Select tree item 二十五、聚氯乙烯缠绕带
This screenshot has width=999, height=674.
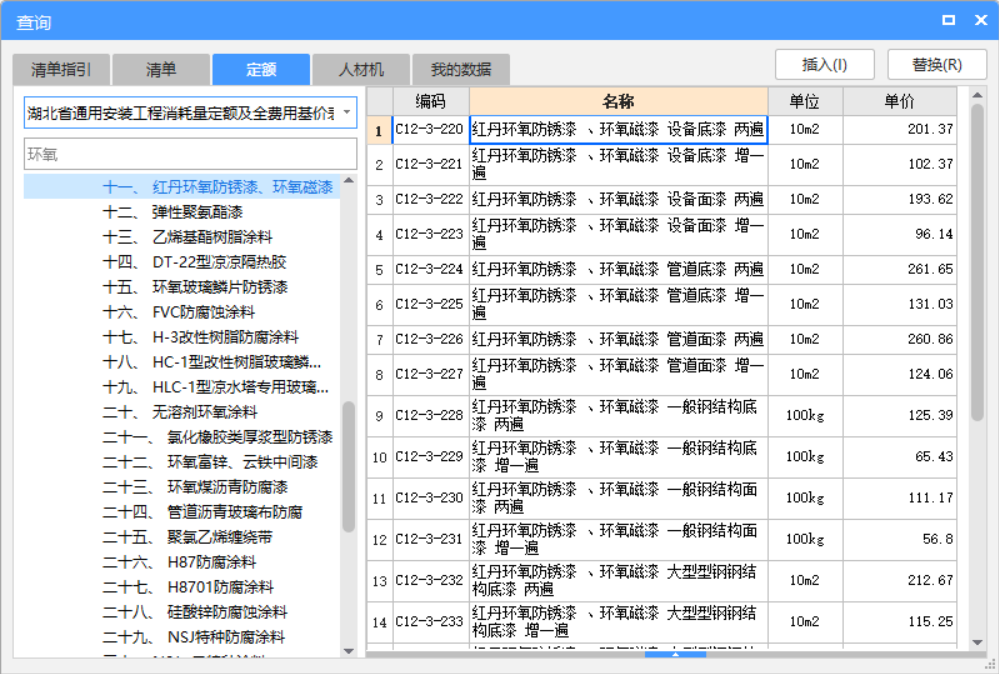tap(188, 537)
